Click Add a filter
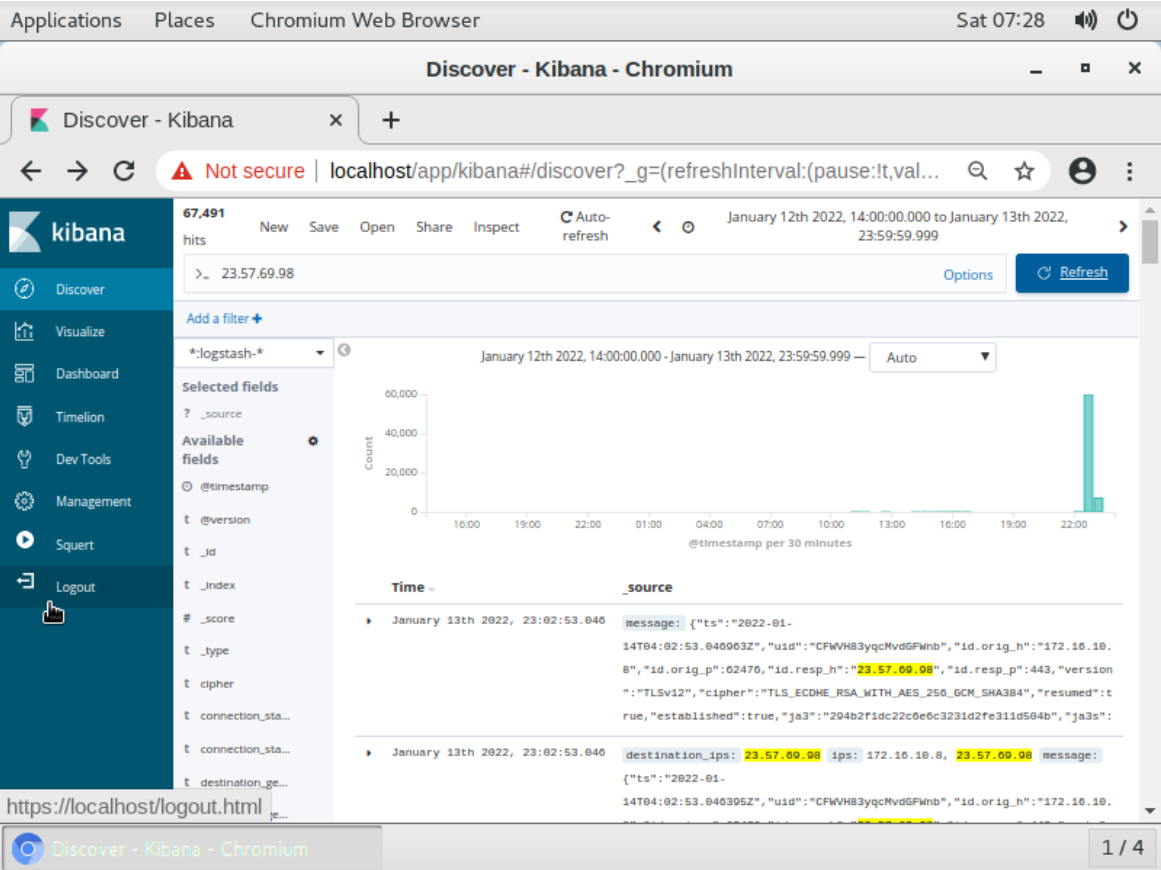 pos(224,318)
